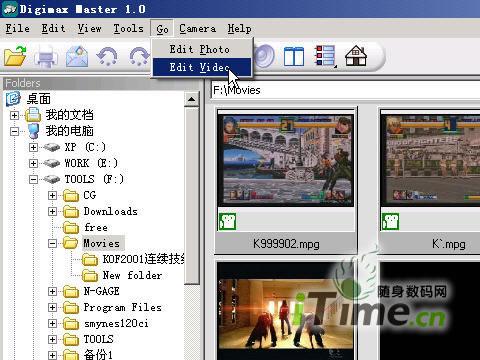
Task: Click the KOF2001 folder icon
Action: tap(90, 259)
